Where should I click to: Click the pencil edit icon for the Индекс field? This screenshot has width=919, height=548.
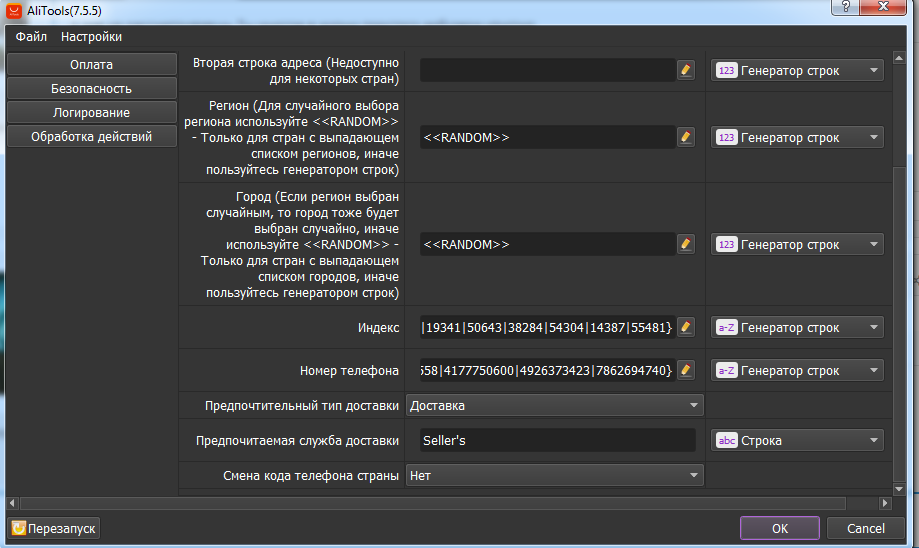coord(686,327)
